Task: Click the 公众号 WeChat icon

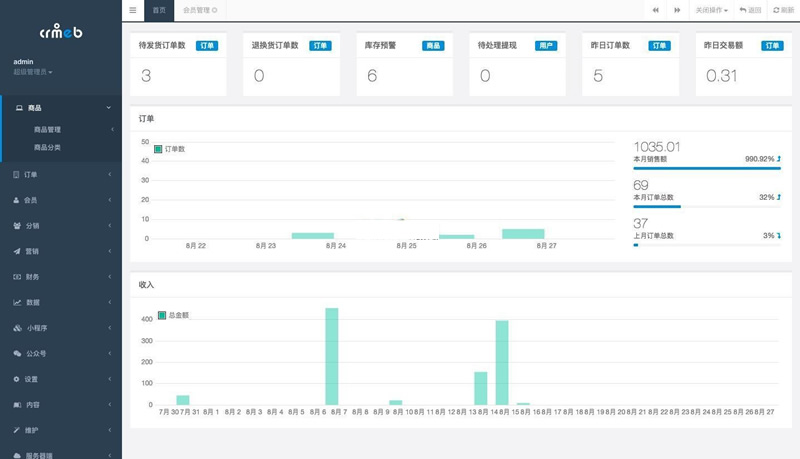Action: coord(17,353)
